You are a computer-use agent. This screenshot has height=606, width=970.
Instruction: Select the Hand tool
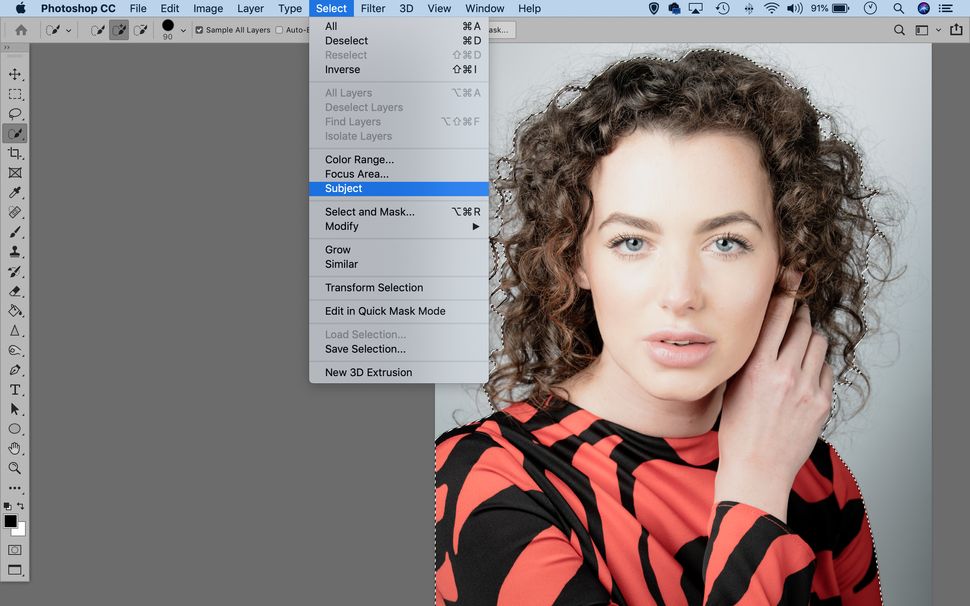point(15,448)
